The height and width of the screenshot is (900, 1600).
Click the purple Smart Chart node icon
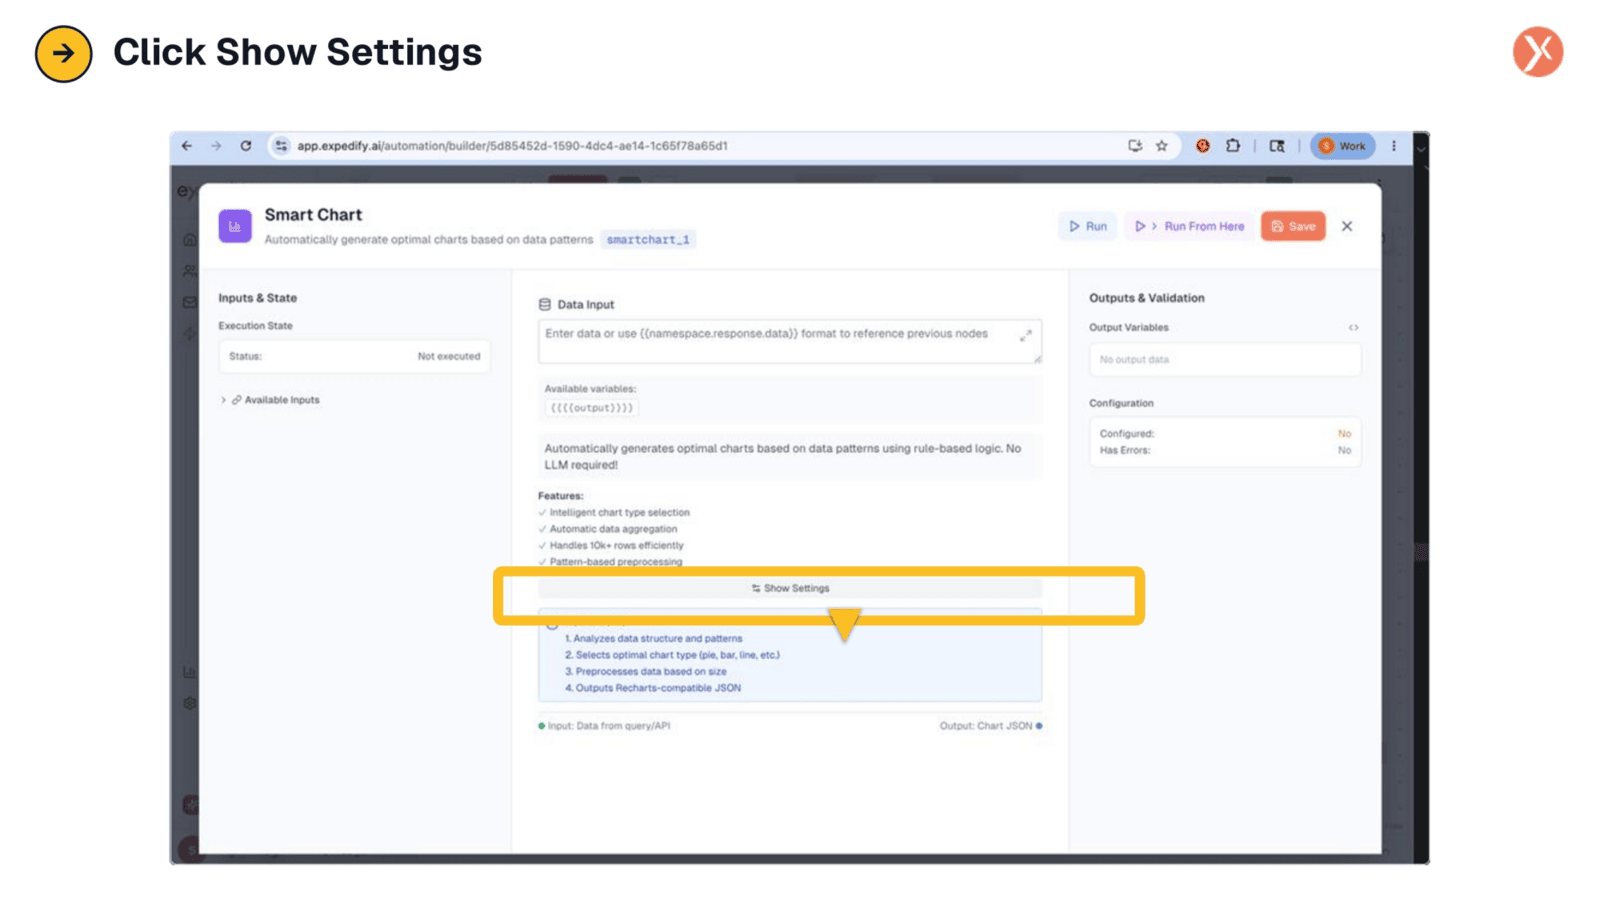(235, 226)
